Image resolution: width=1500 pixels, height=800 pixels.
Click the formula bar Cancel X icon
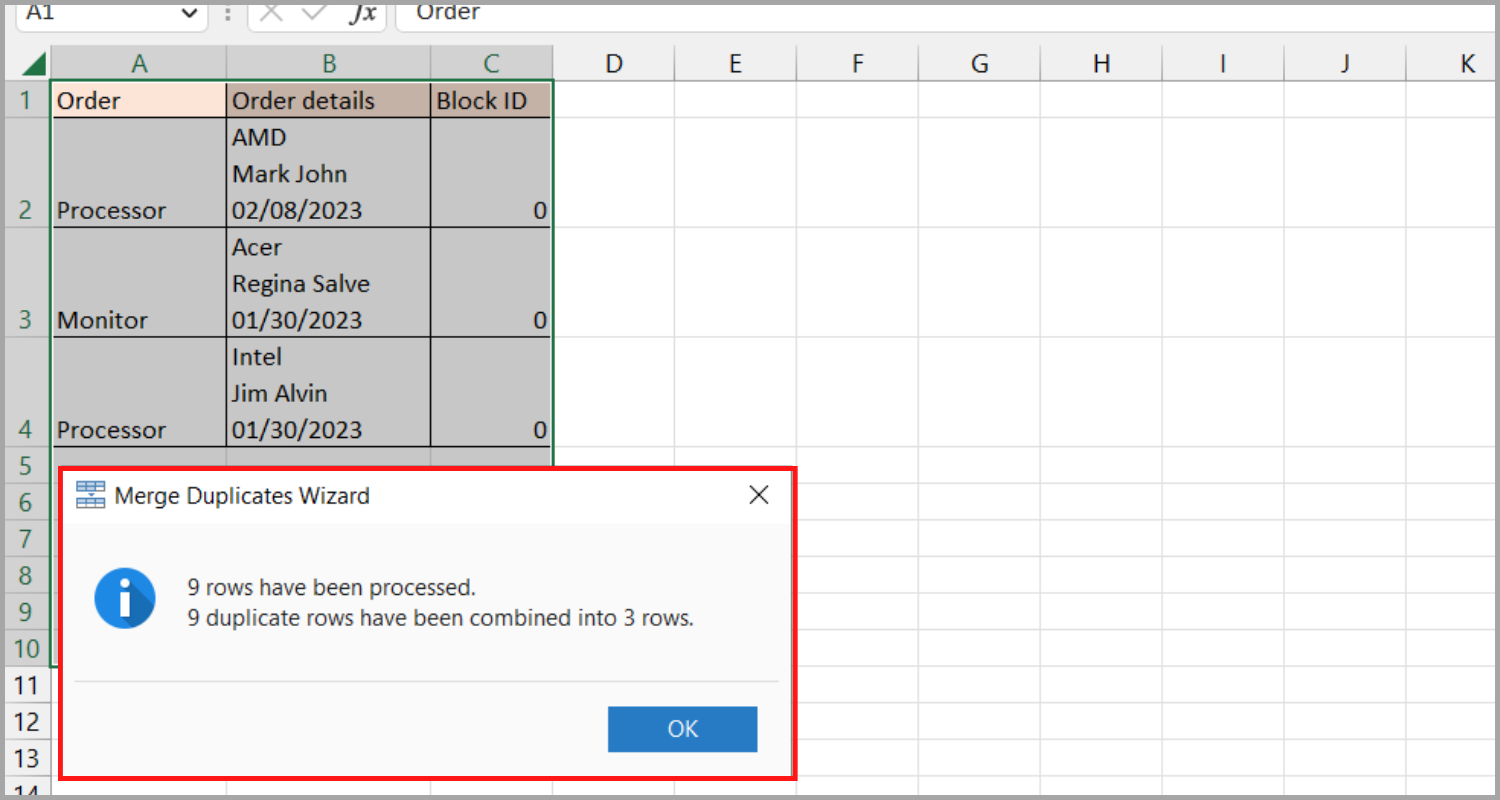point(273,13)
